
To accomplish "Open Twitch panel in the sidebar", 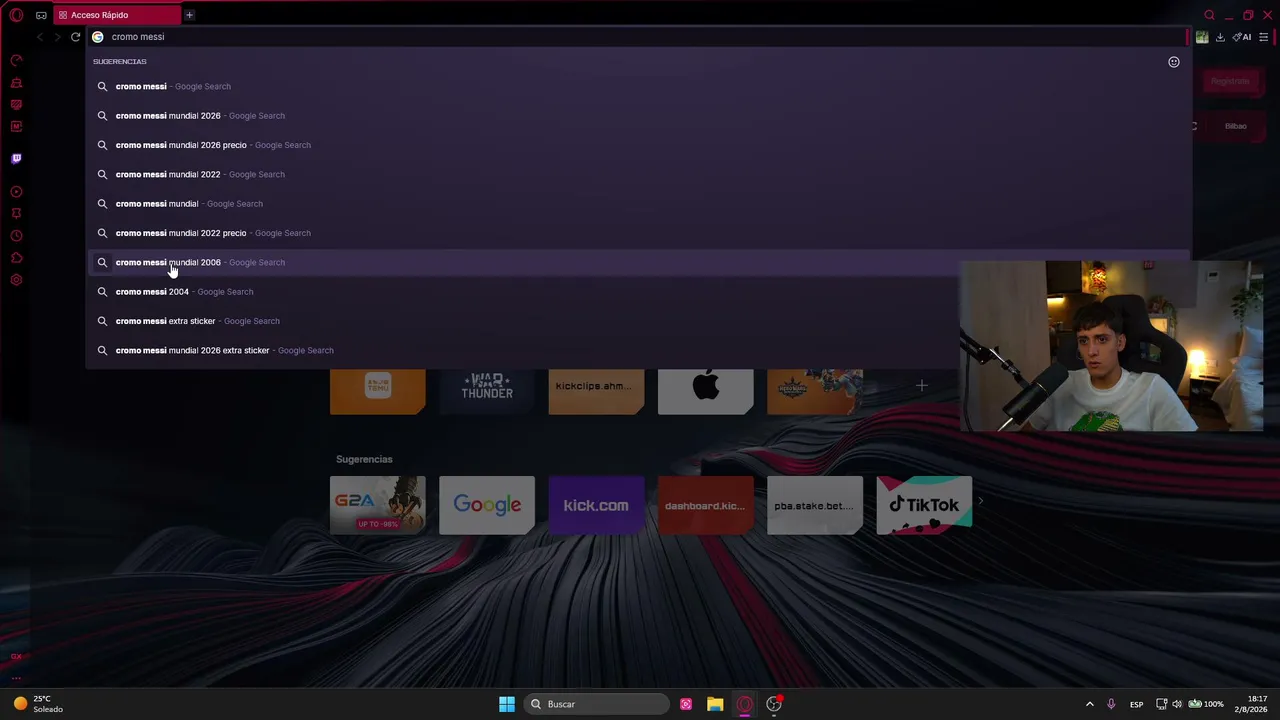I will [x=16, y=158].
